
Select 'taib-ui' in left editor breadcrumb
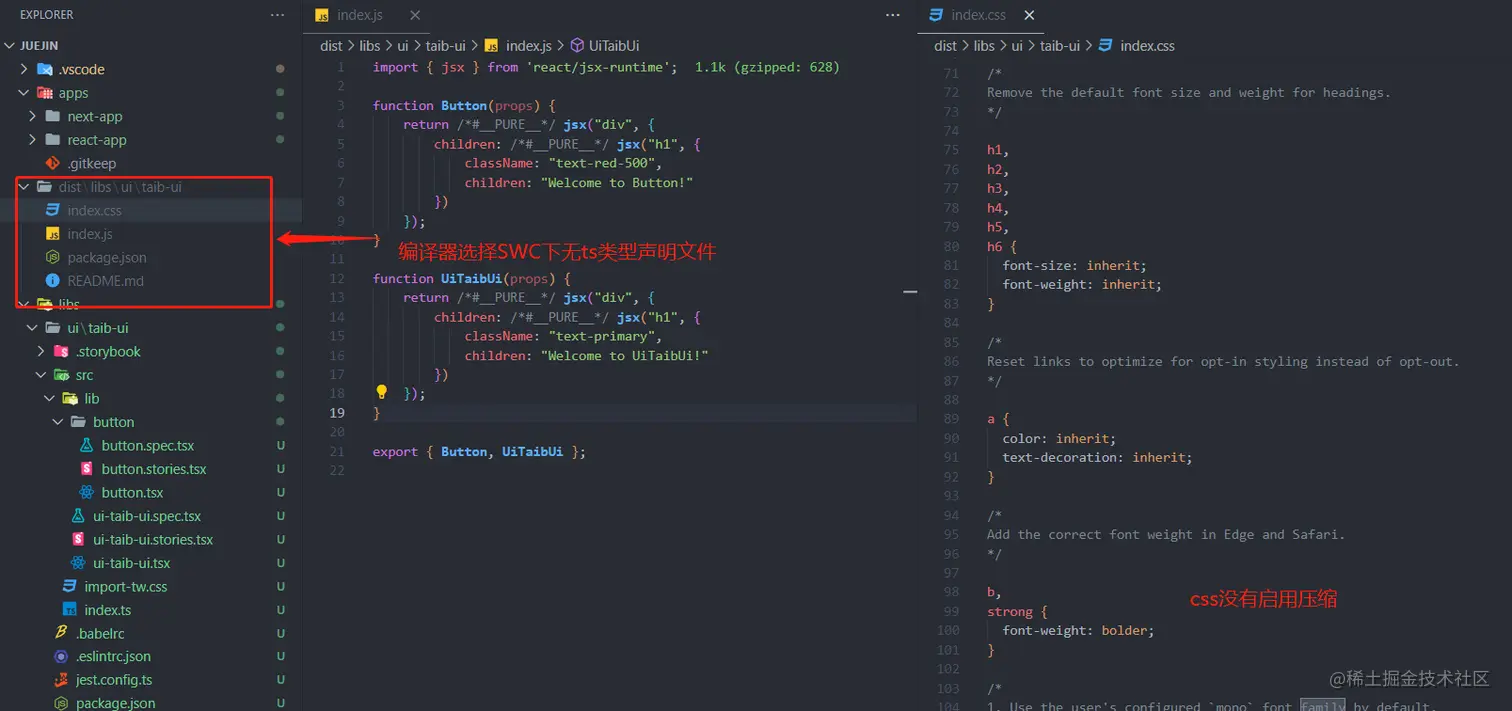coord(445,46)
